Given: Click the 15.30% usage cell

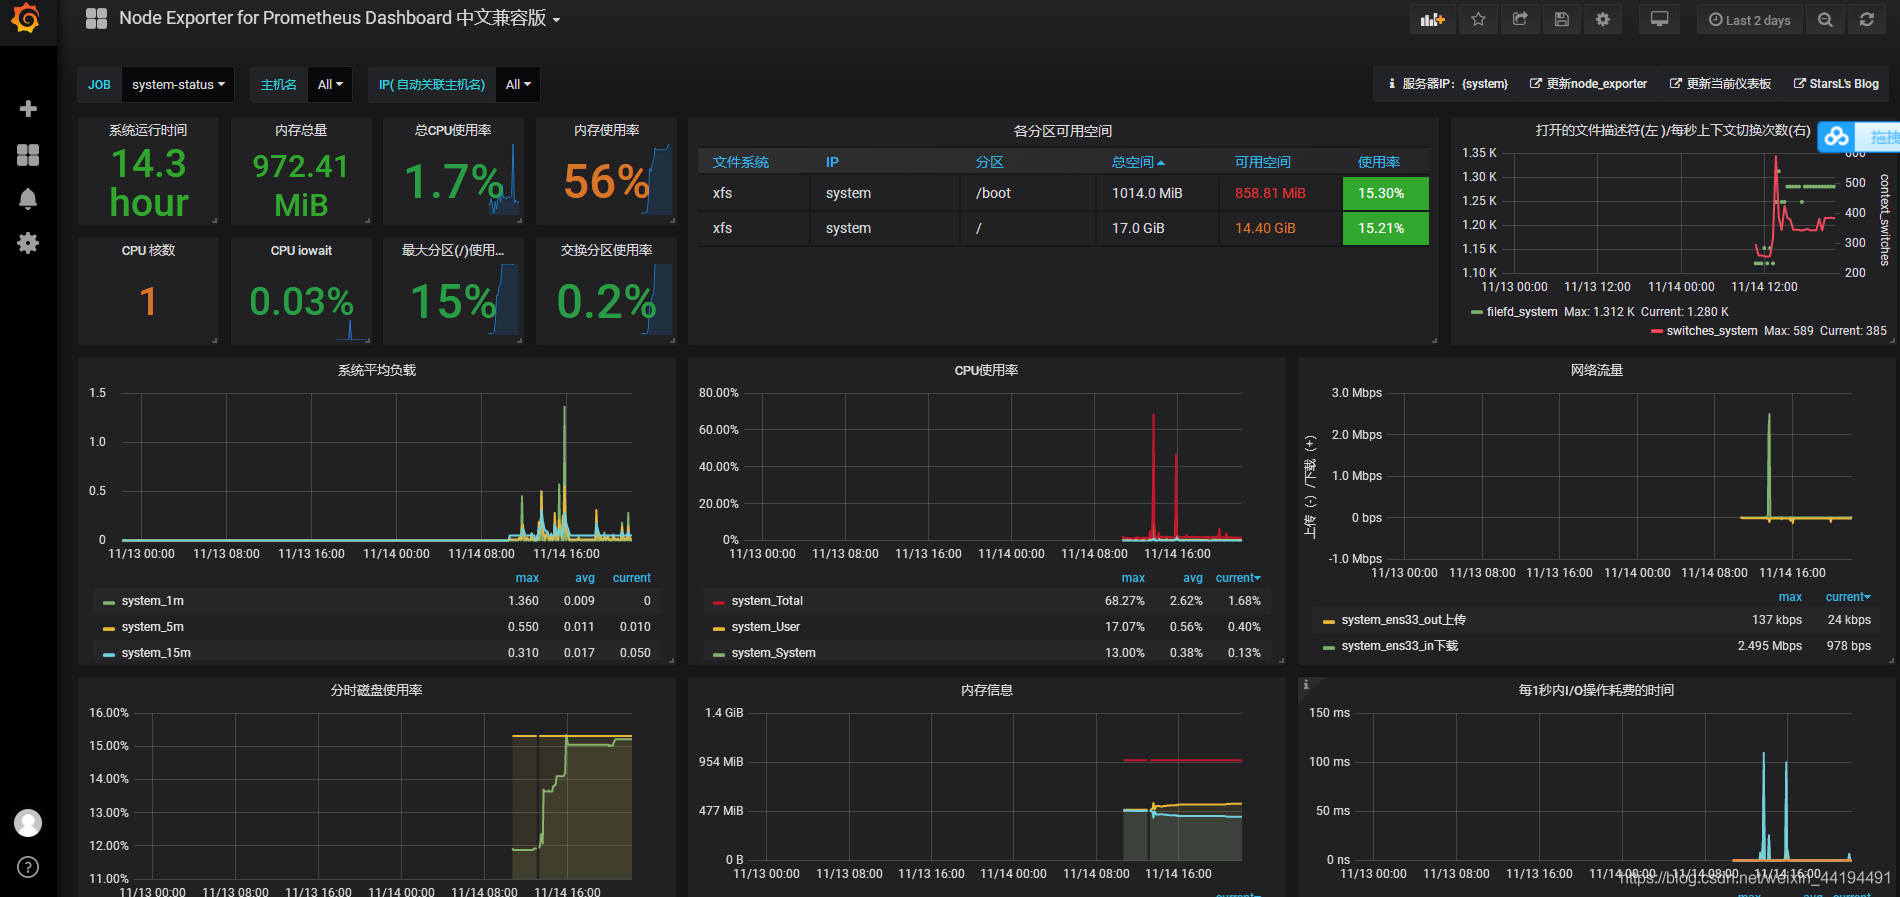Looking at the screenshot, I should coord(1386,193).
